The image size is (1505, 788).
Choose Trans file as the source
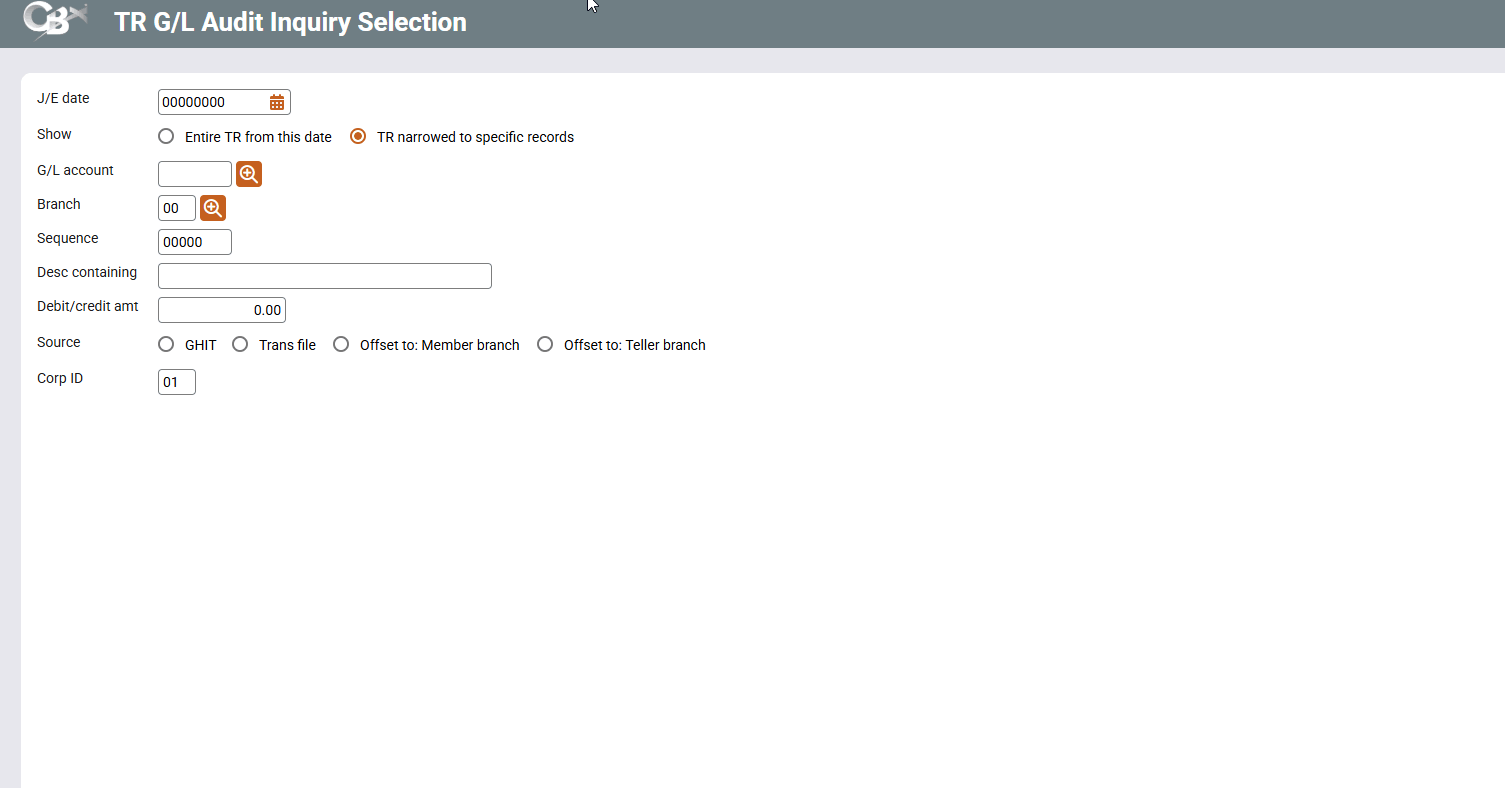pos(240,345)
